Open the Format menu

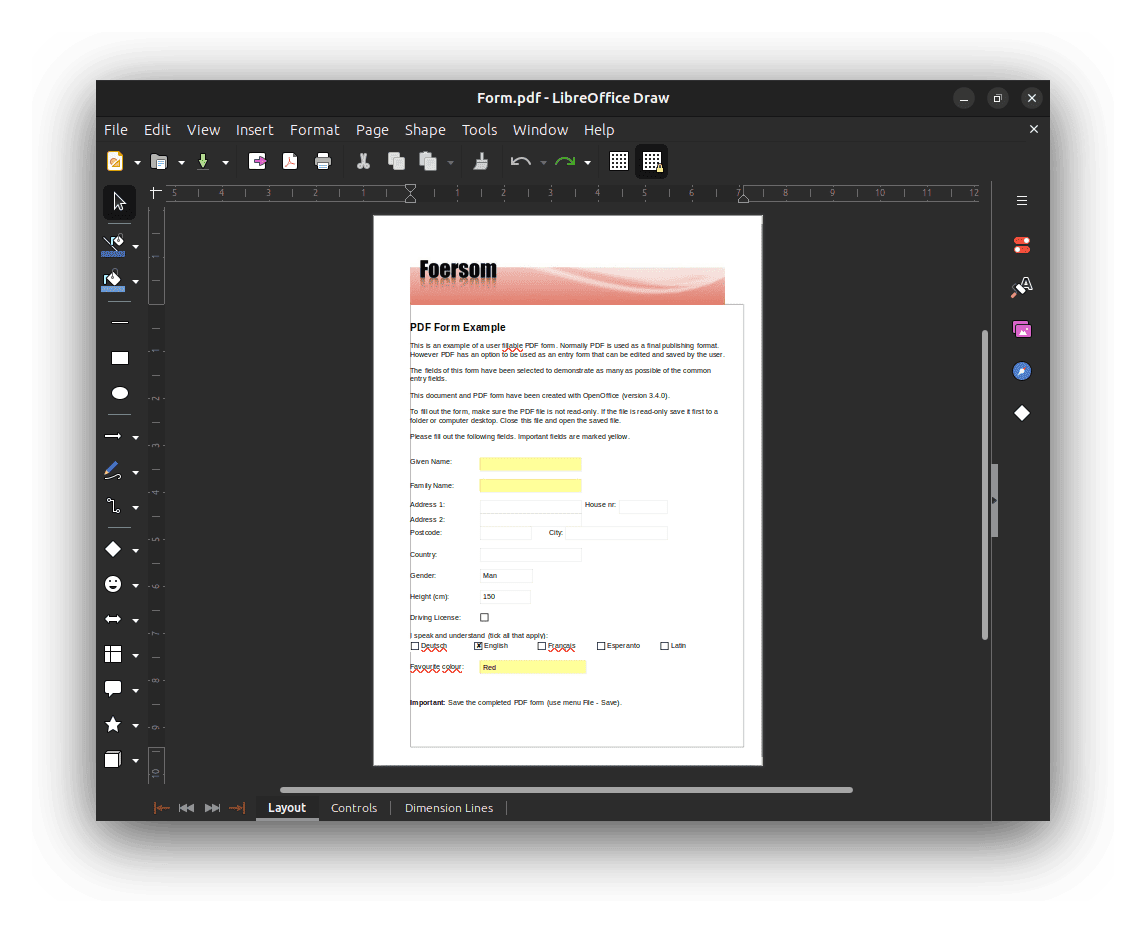pyautogui.click(x=314, y=130)
